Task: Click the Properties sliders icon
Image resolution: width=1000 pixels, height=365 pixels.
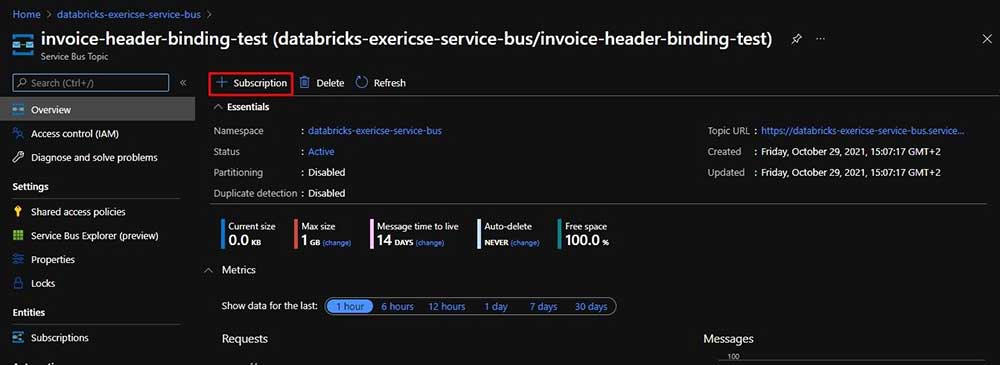Action: (18, 260)
